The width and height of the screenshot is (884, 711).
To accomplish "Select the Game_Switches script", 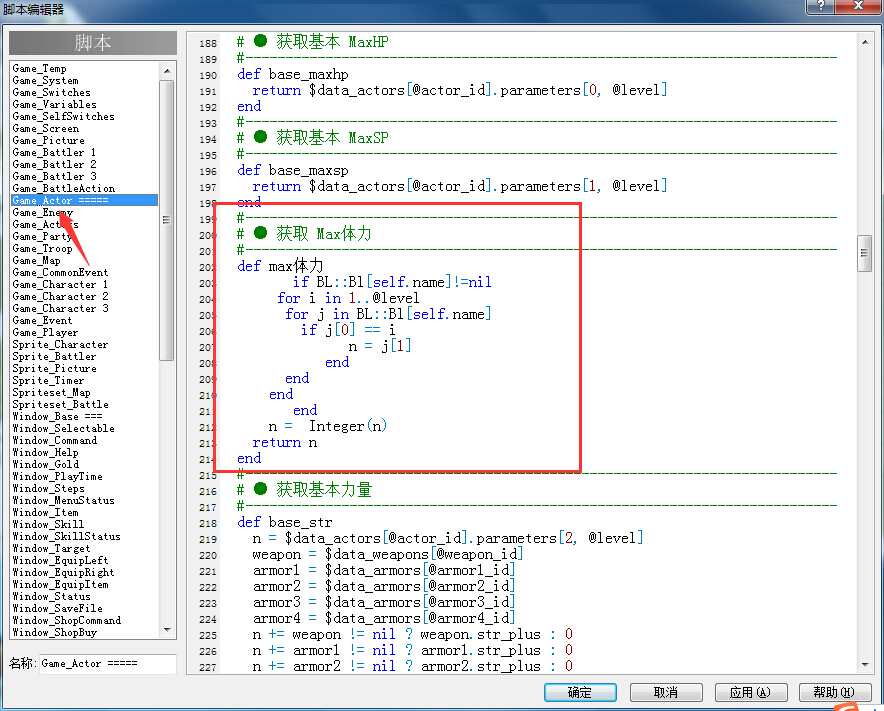I will 51,92.
